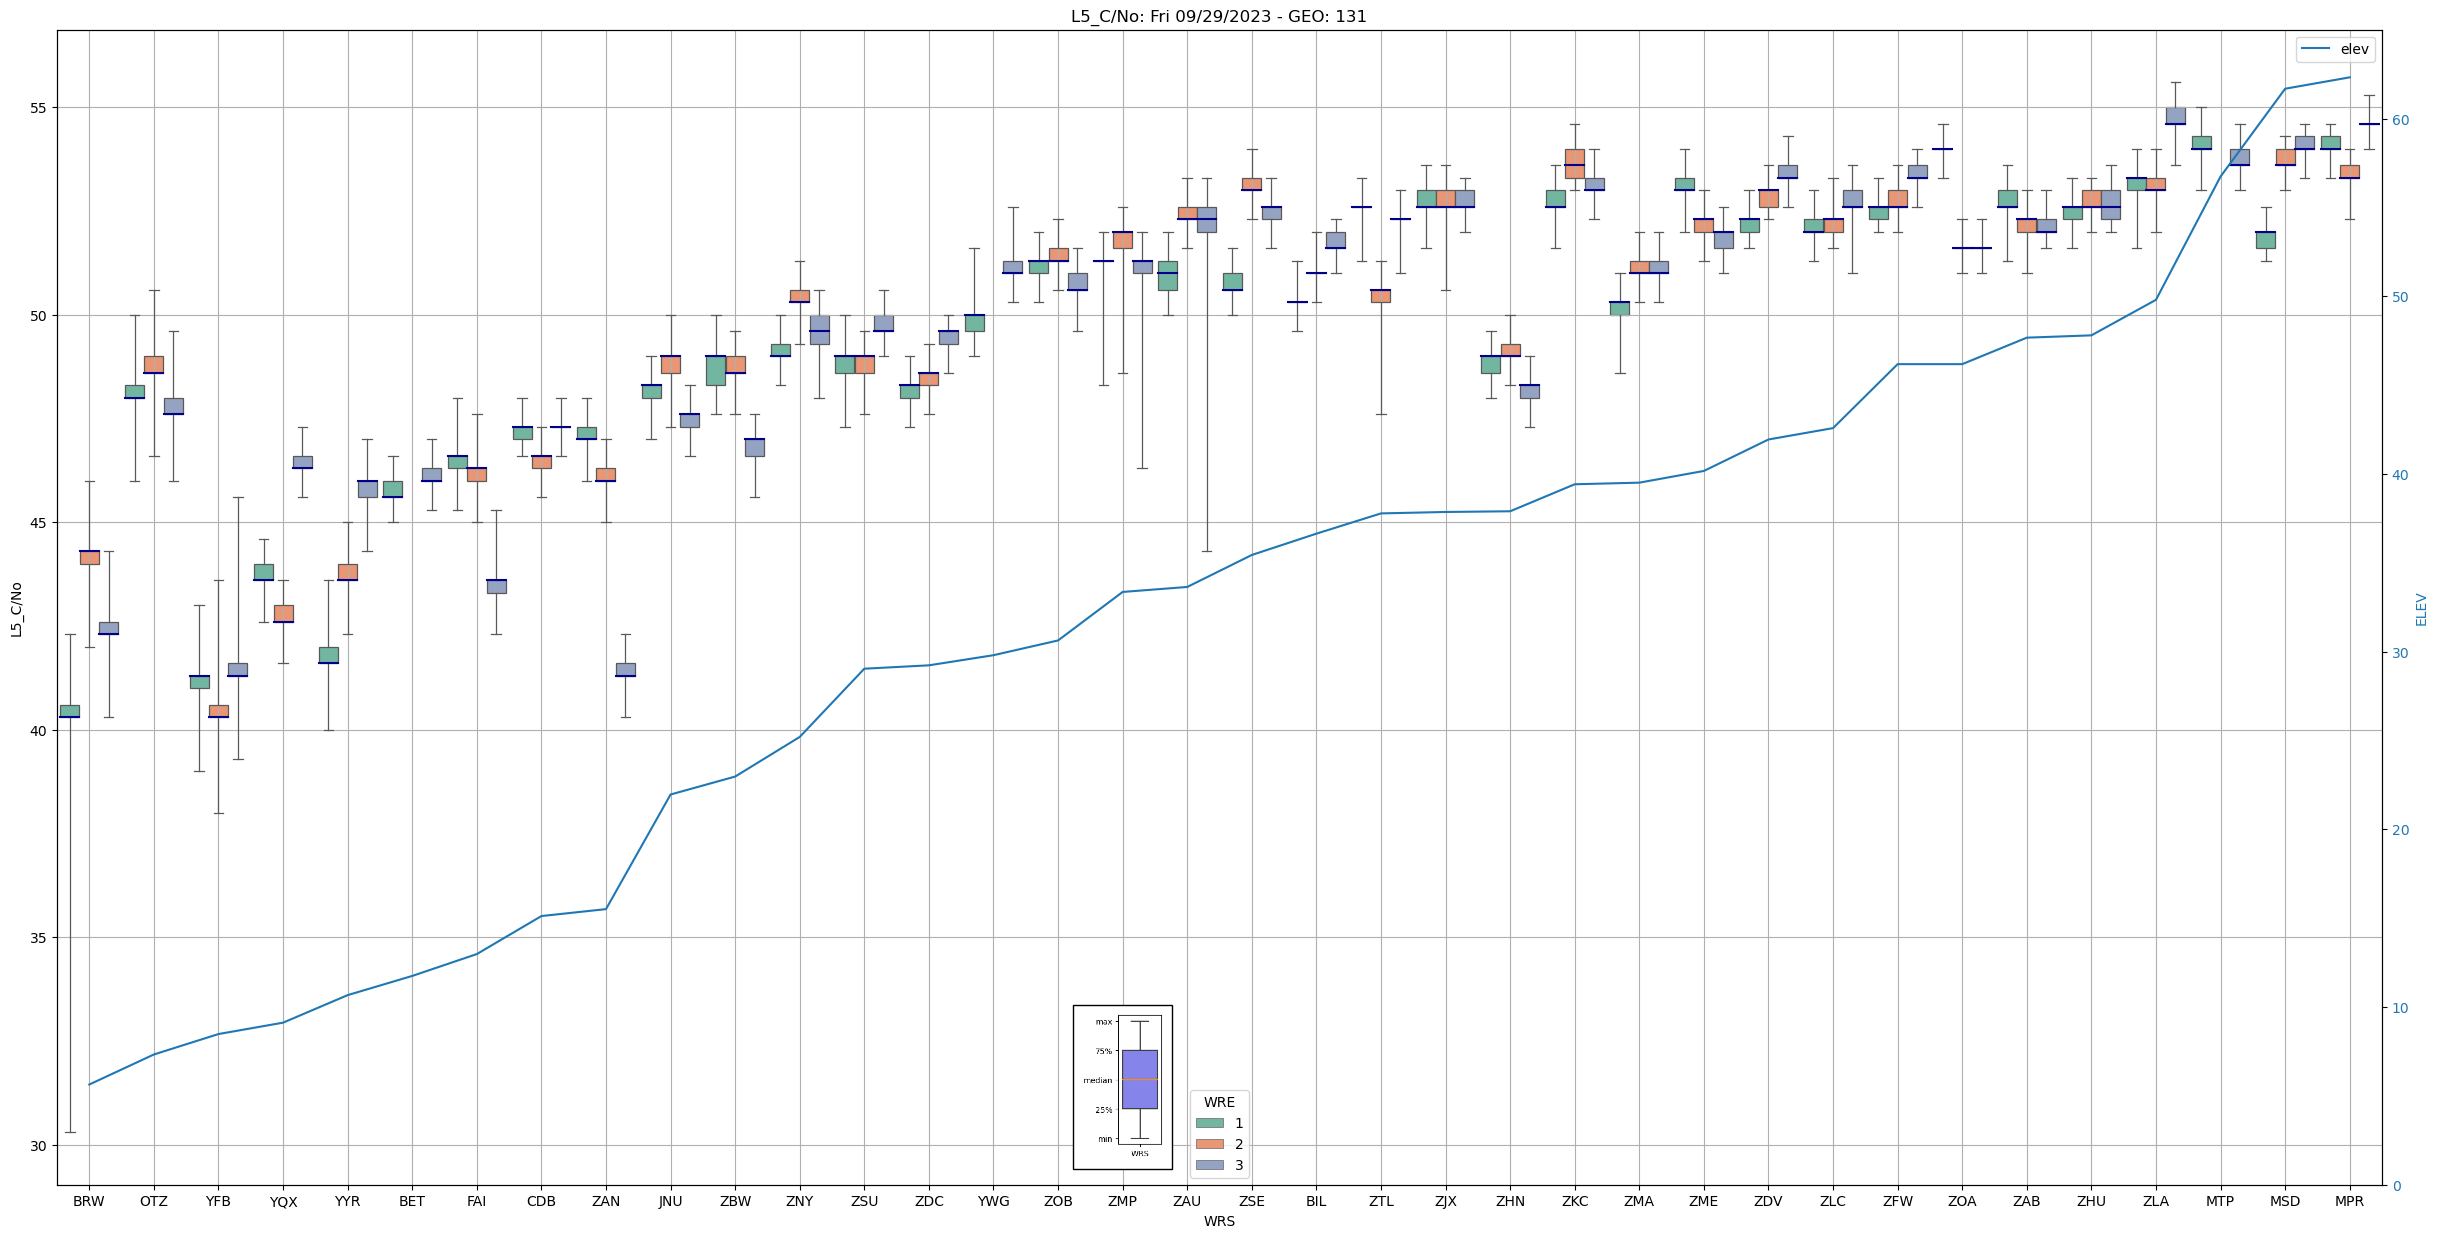
Task: Click the x-axis label 'OTZ'
Action: pyautogui.click(x=154, y=1201)
